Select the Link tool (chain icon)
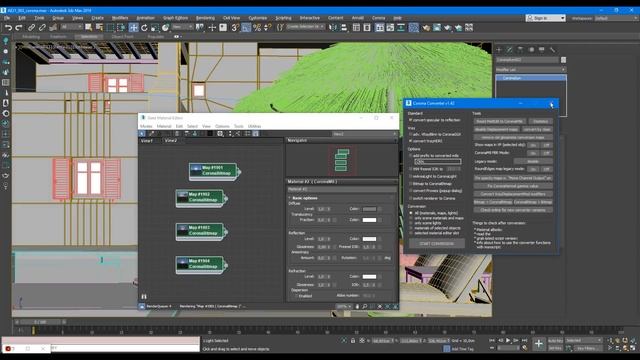Screen dimensions: 640x360 point(31,28)
